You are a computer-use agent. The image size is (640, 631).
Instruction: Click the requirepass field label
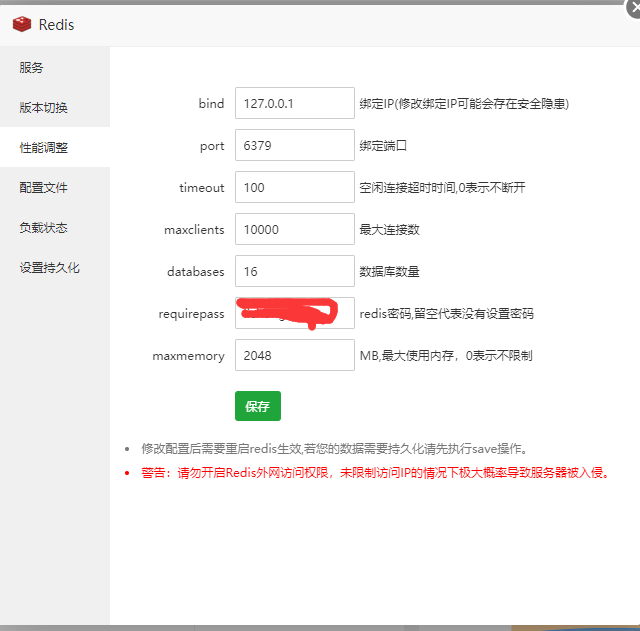[x=191, y=314]
